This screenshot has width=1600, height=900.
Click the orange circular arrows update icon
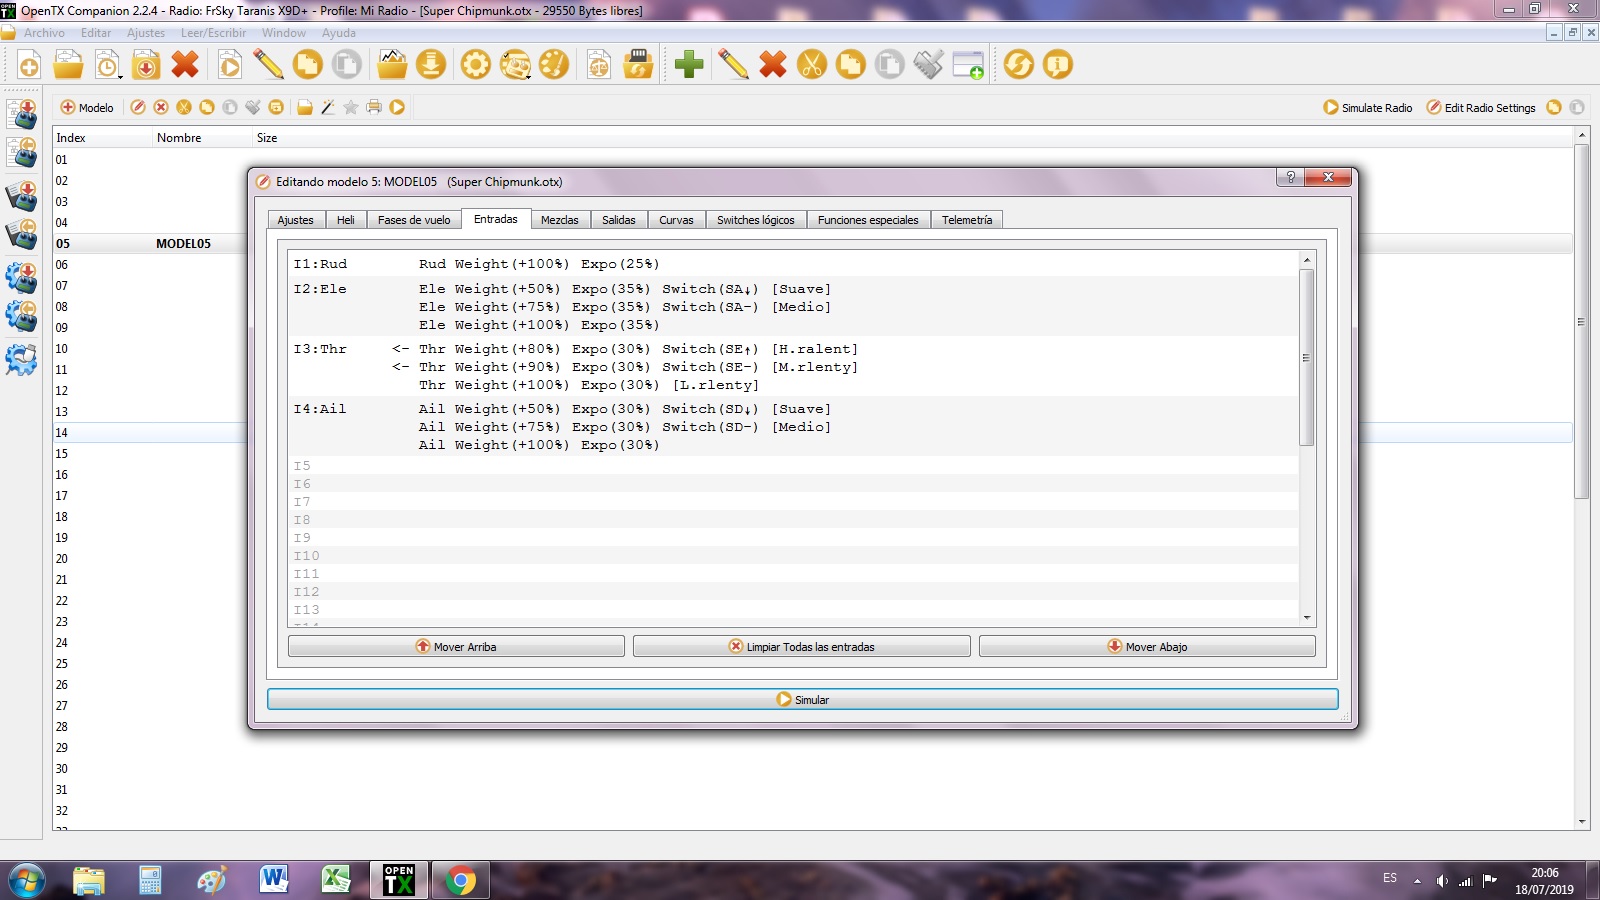1018,66
